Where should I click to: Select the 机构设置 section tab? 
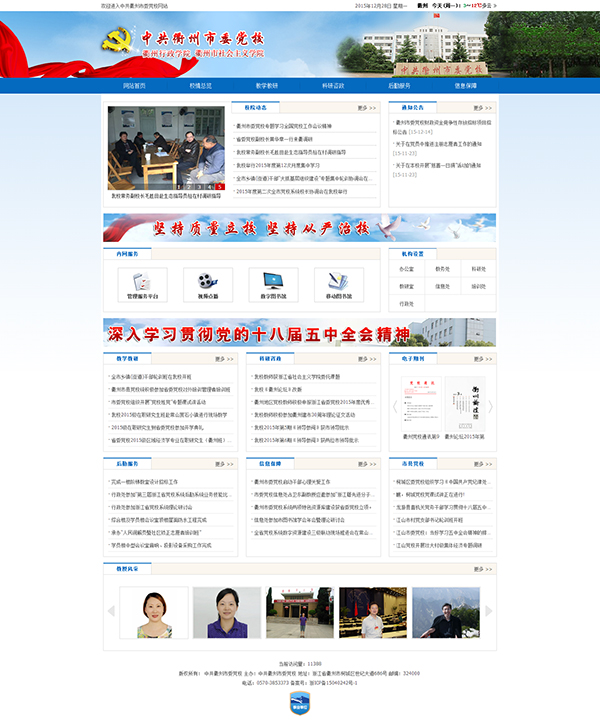pyautogui.click(x=413, y=254)
